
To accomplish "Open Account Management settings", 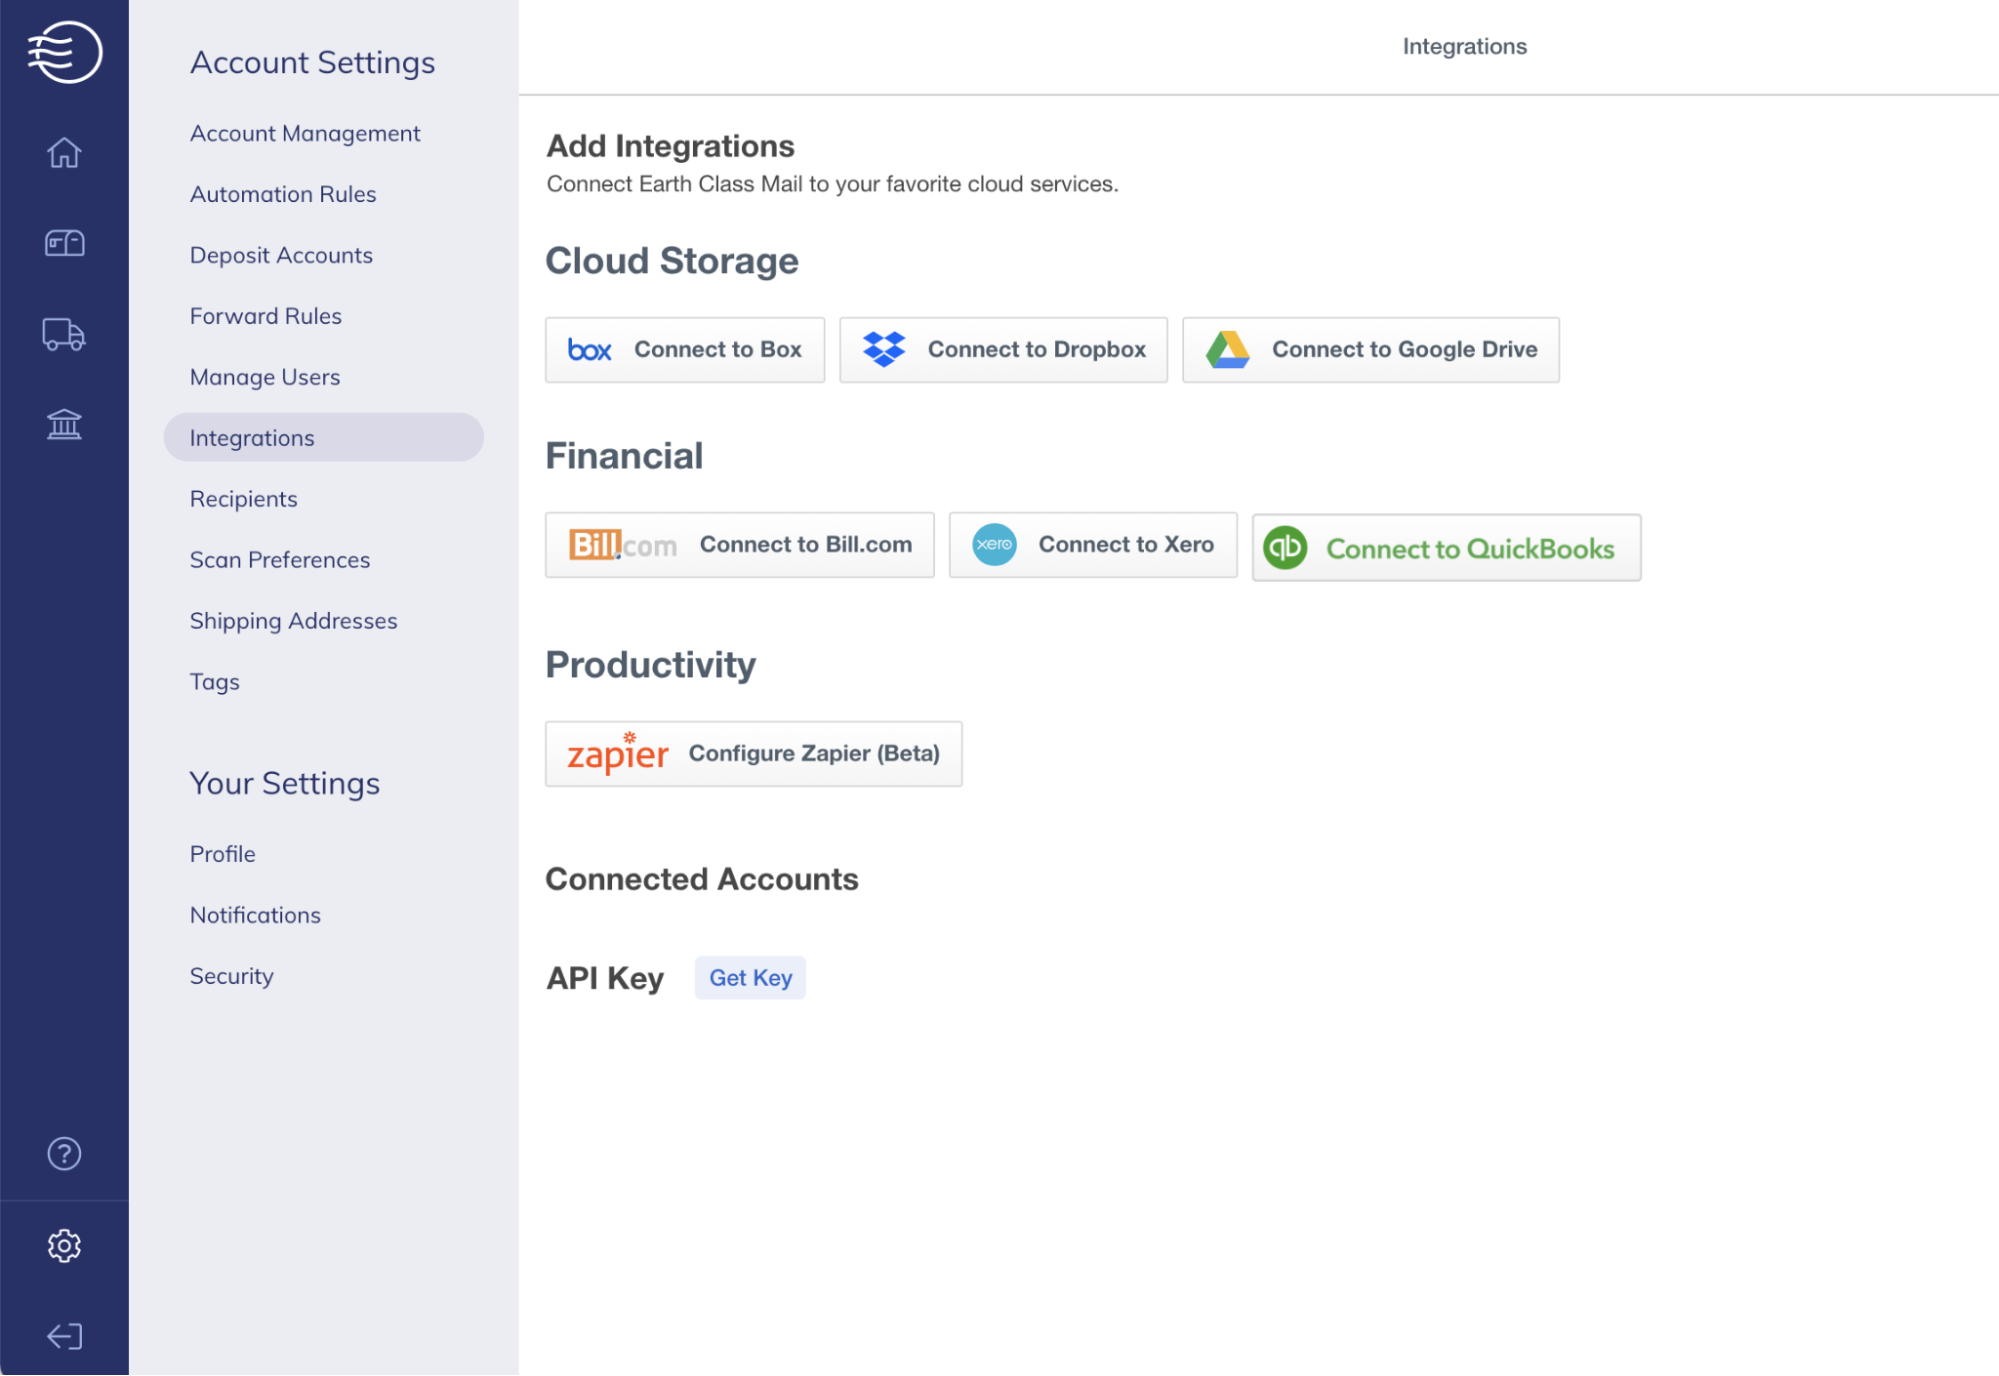I will tap(305, 133).
